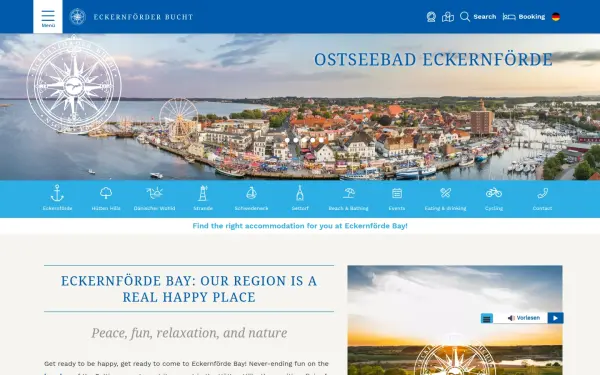Go to Eckernförder Bucht home title
The image size is (600, 375).
(143, 17)
